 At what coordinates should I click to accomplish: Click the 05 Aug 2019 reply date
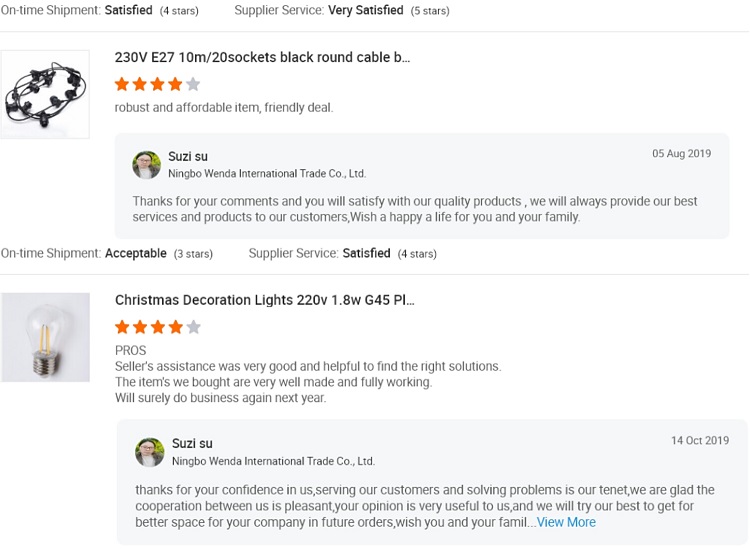[681, 154]
